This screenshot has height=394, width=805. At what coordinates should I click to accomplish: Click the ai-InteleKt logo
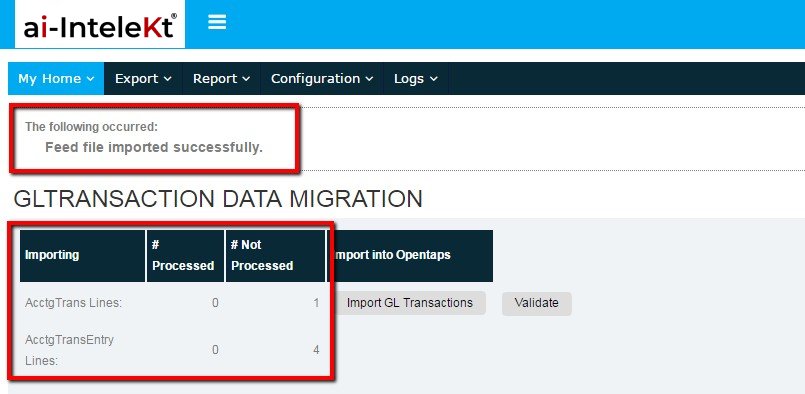pyautogui.click(x=100, y=25)
